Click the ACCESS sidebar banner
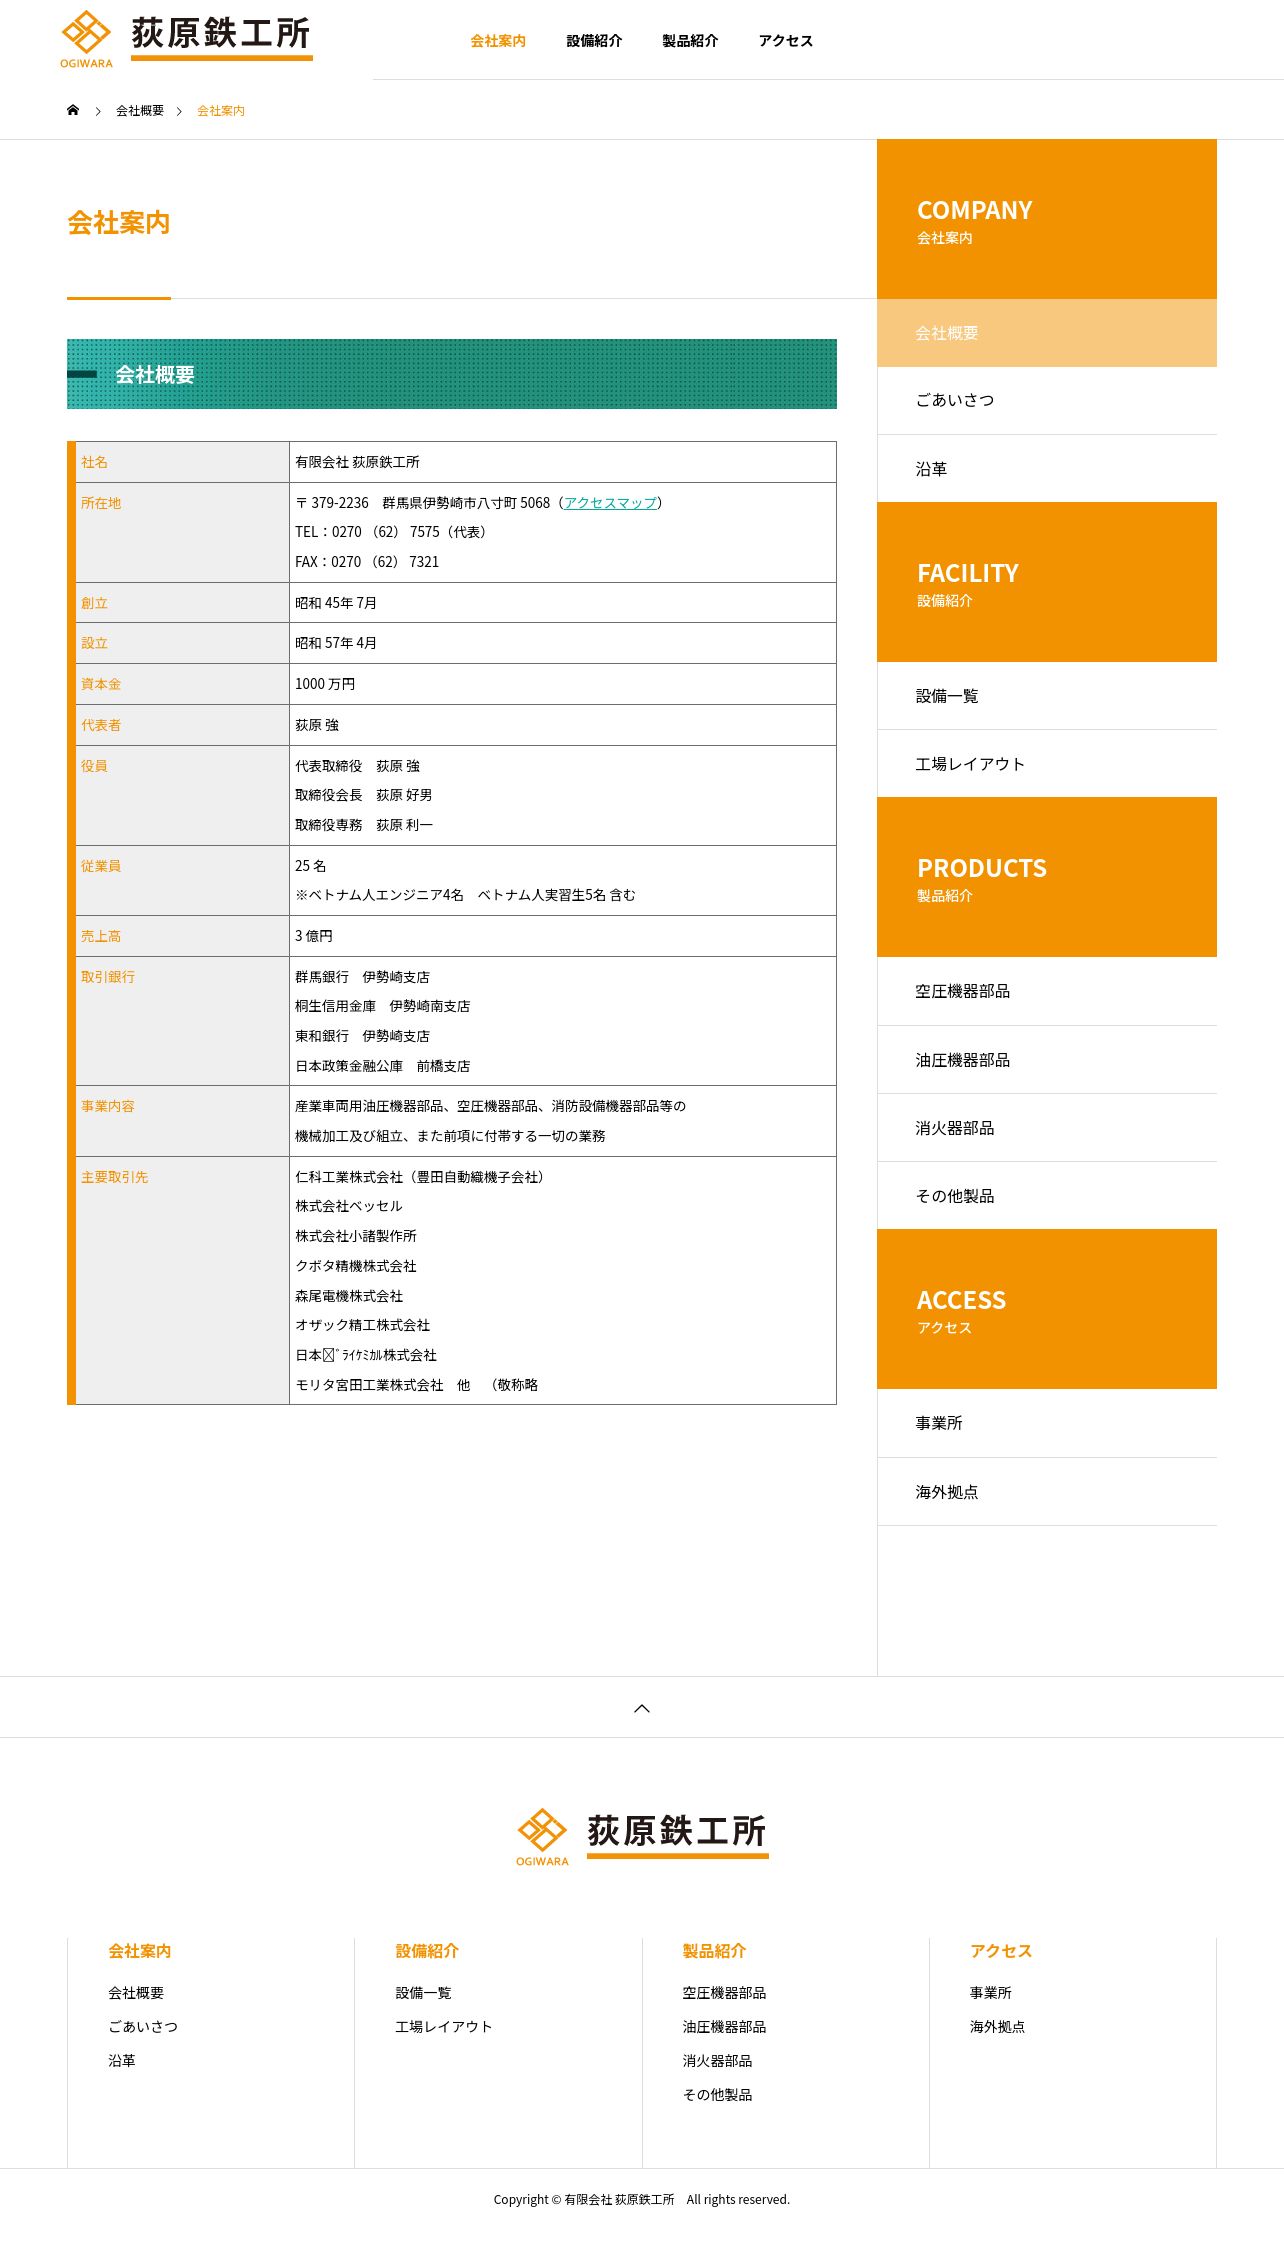 pyautogui.click(x=1047, y=1309)
